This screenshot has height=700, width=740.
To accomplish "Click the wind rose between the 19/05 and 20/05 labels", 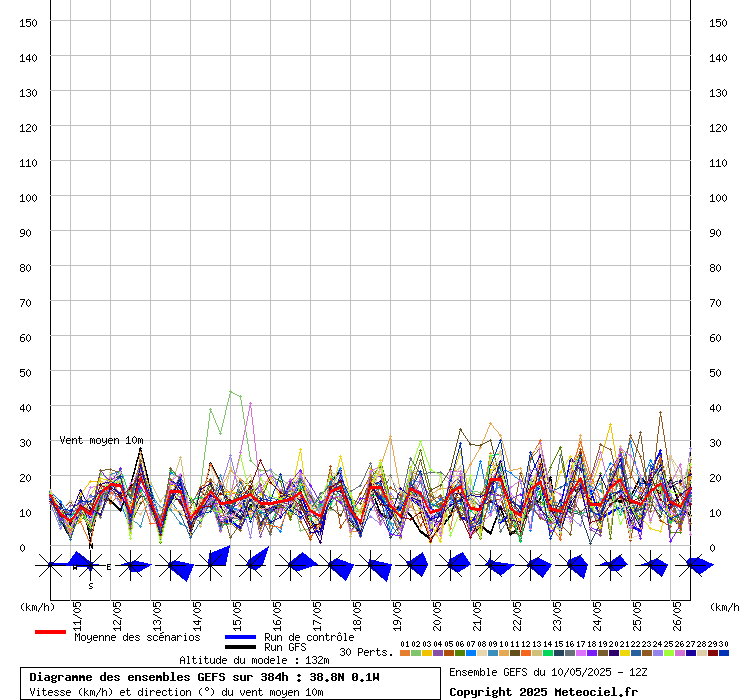I will tap(412, 565).
